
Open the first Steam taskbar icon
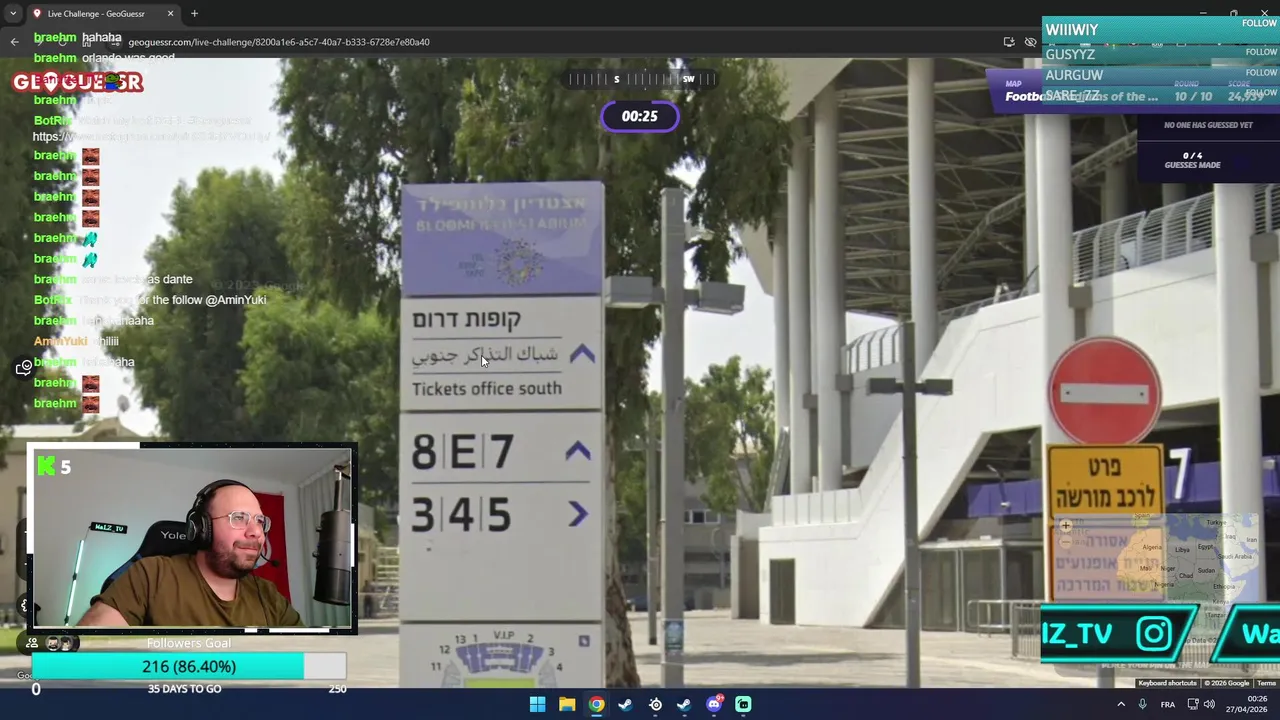coord(625,704)
